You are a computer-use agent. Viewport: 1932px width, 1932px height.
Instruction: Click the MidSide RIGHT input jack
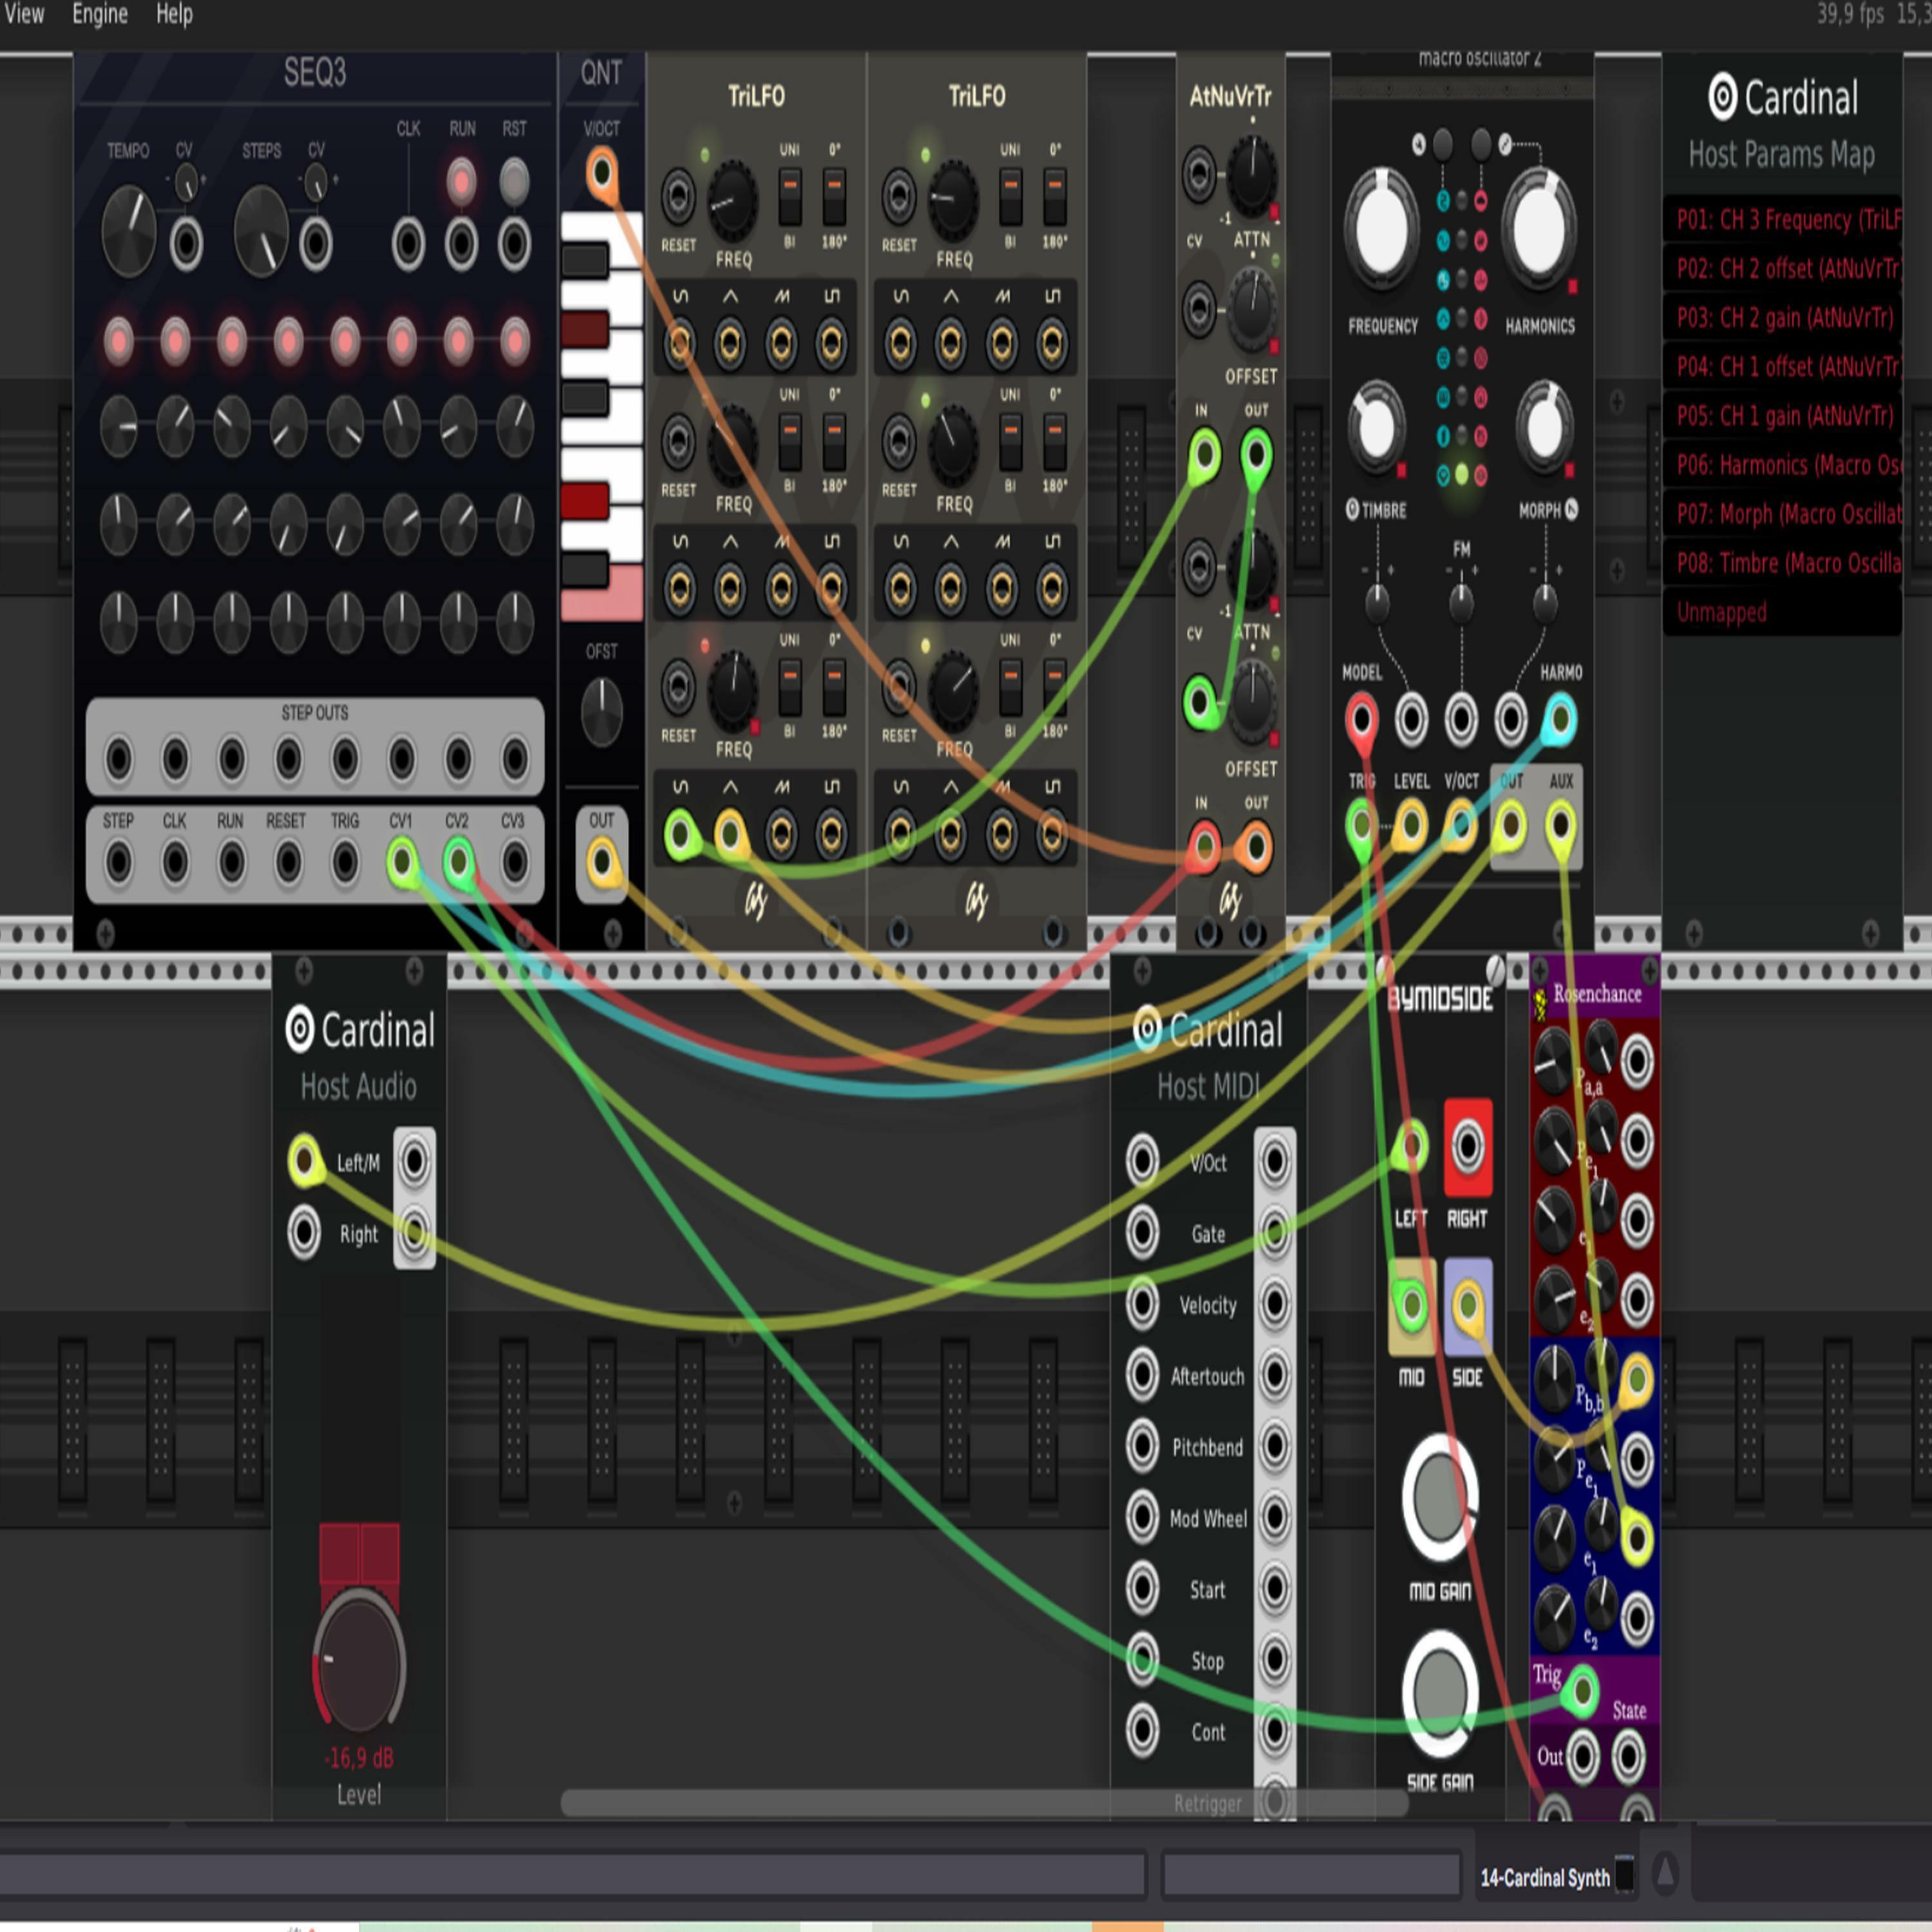(x=1467, y=1147)
